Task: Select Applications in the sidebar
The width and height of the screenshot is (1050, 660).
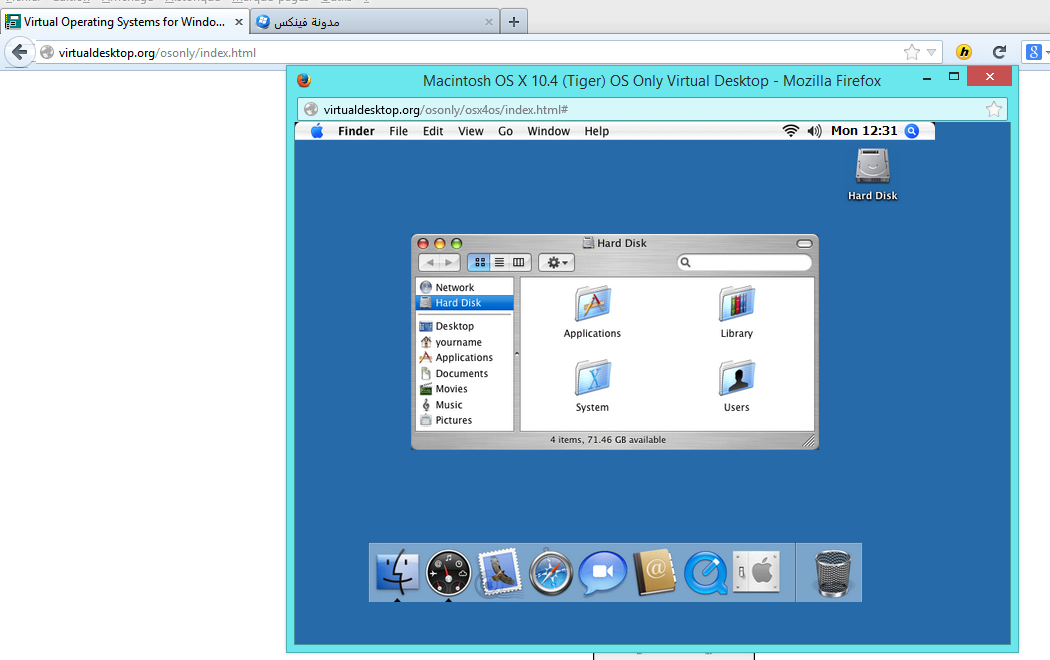Action: coord(465,357)
